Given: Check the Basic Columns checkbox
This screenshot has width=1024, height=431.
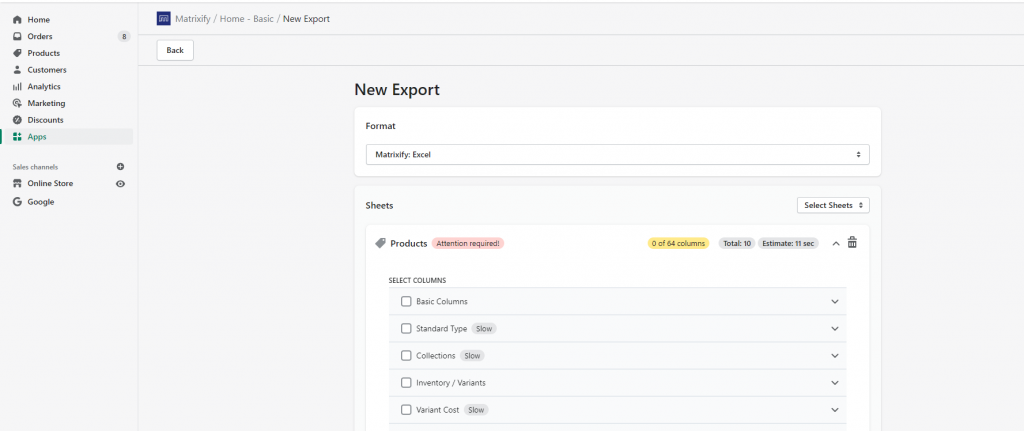Looking at the screenshot, I should pos(406,302).
